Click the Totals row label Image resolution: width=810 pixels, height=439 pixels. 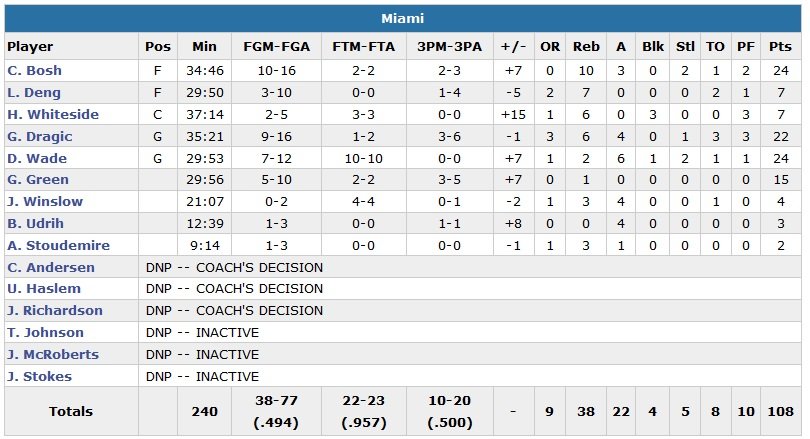click(70, 411)
